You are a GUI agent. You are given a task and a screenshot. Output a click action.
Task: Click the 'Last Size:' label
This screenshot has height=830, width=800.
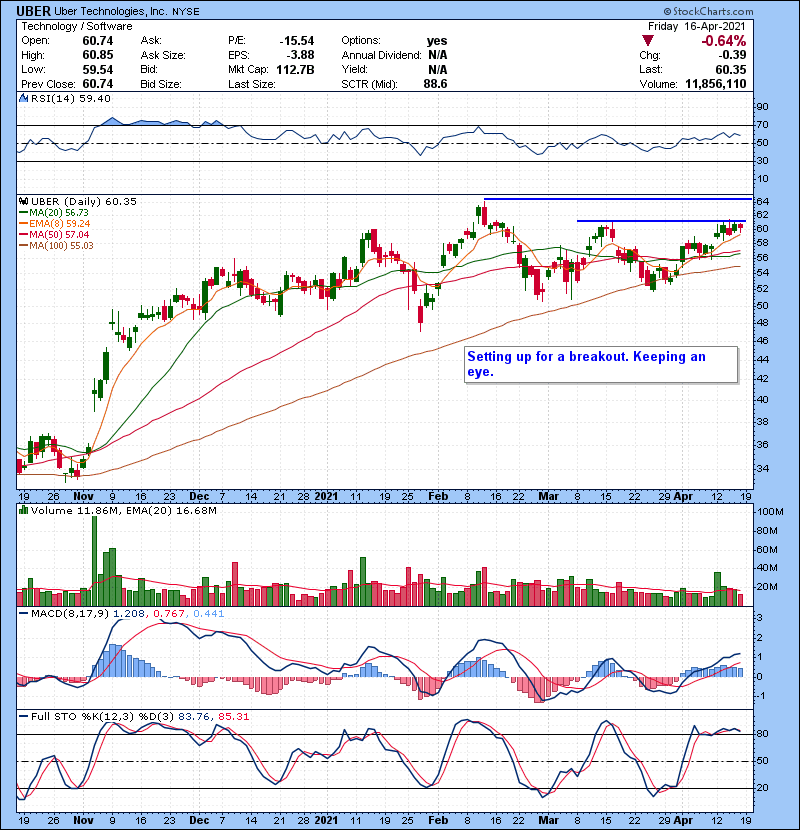(251, 84)
